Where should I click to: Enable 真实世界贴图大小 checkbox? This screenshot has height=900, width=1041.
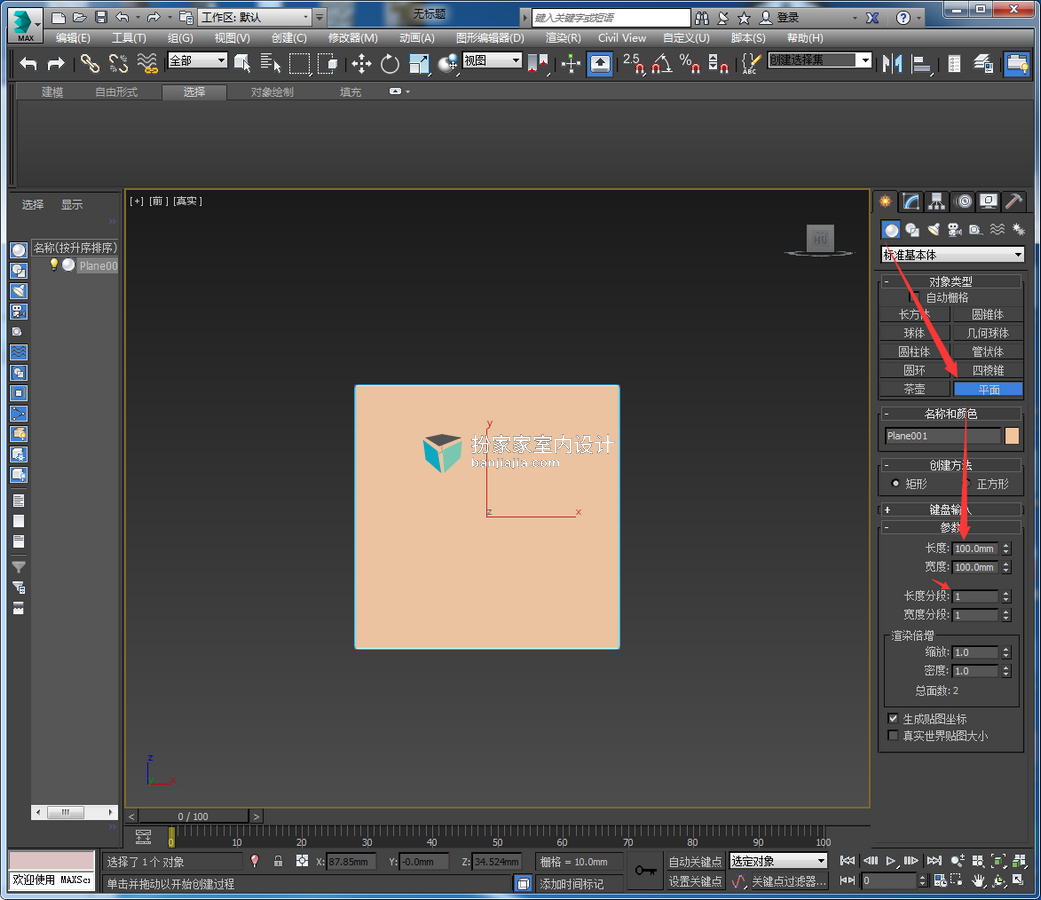tap(894, 735)
